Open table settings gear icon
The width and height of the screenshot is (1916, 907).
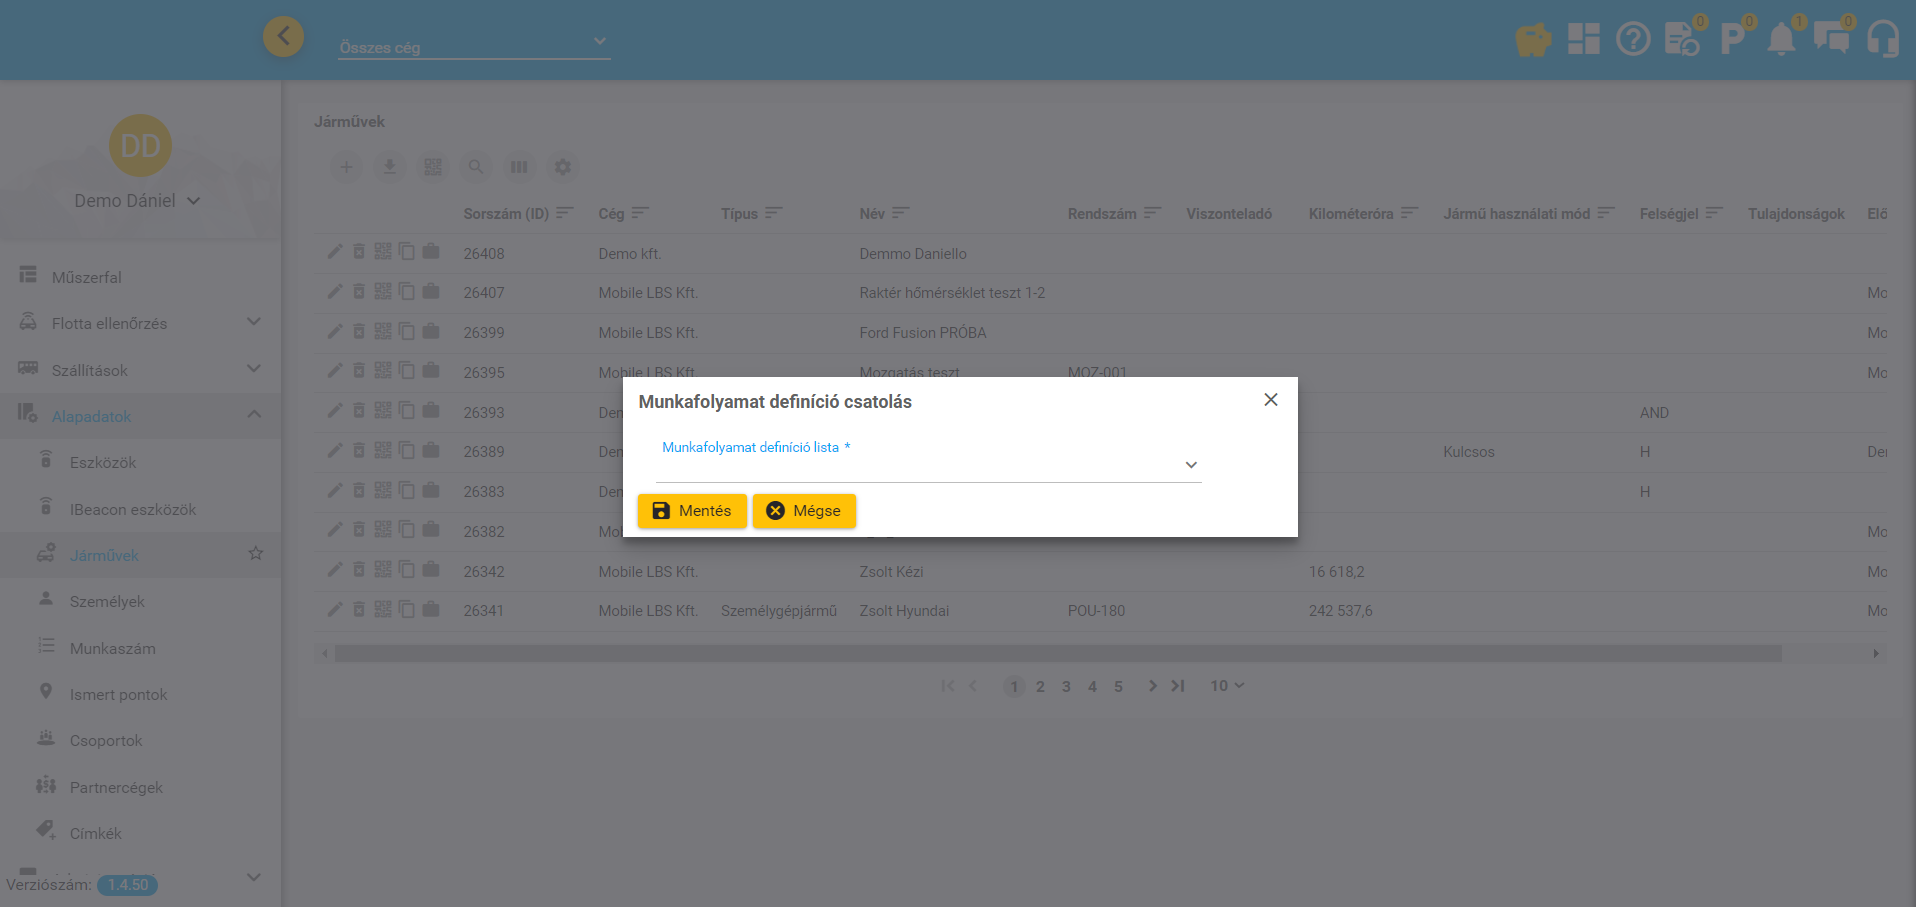(x=563, y=167)
